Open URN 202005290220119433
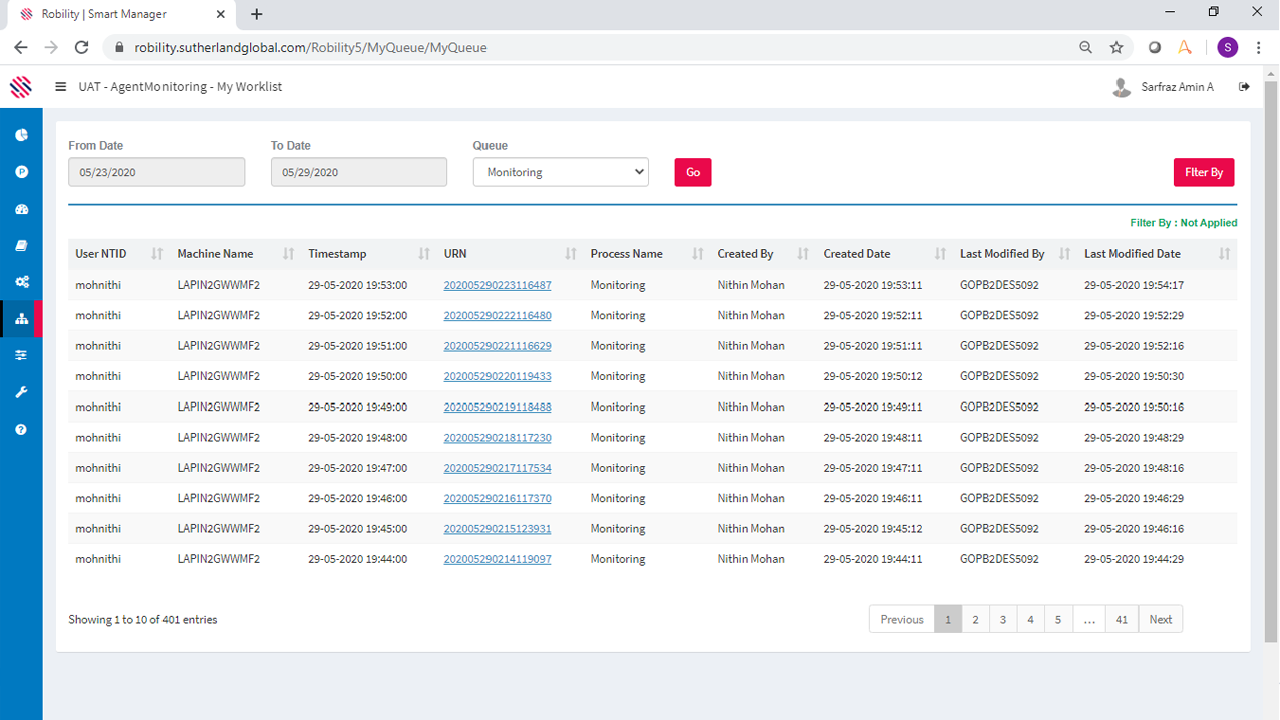 click(497, 376)
